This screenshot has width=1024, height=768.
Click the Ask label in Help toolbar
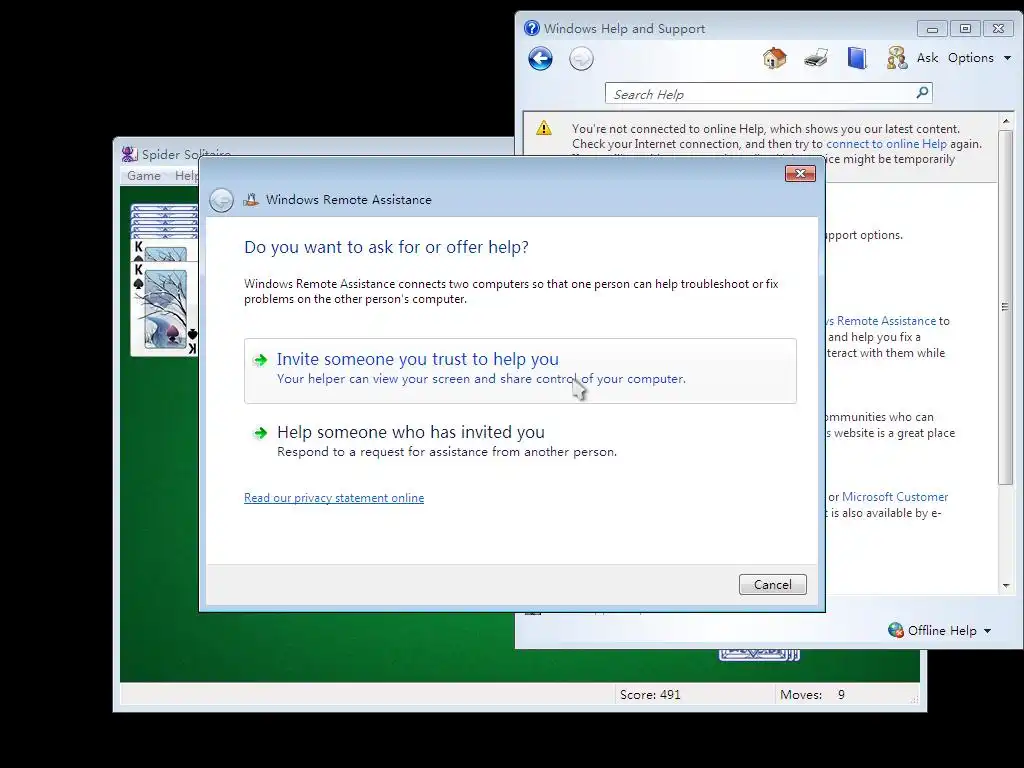(927, 58)
